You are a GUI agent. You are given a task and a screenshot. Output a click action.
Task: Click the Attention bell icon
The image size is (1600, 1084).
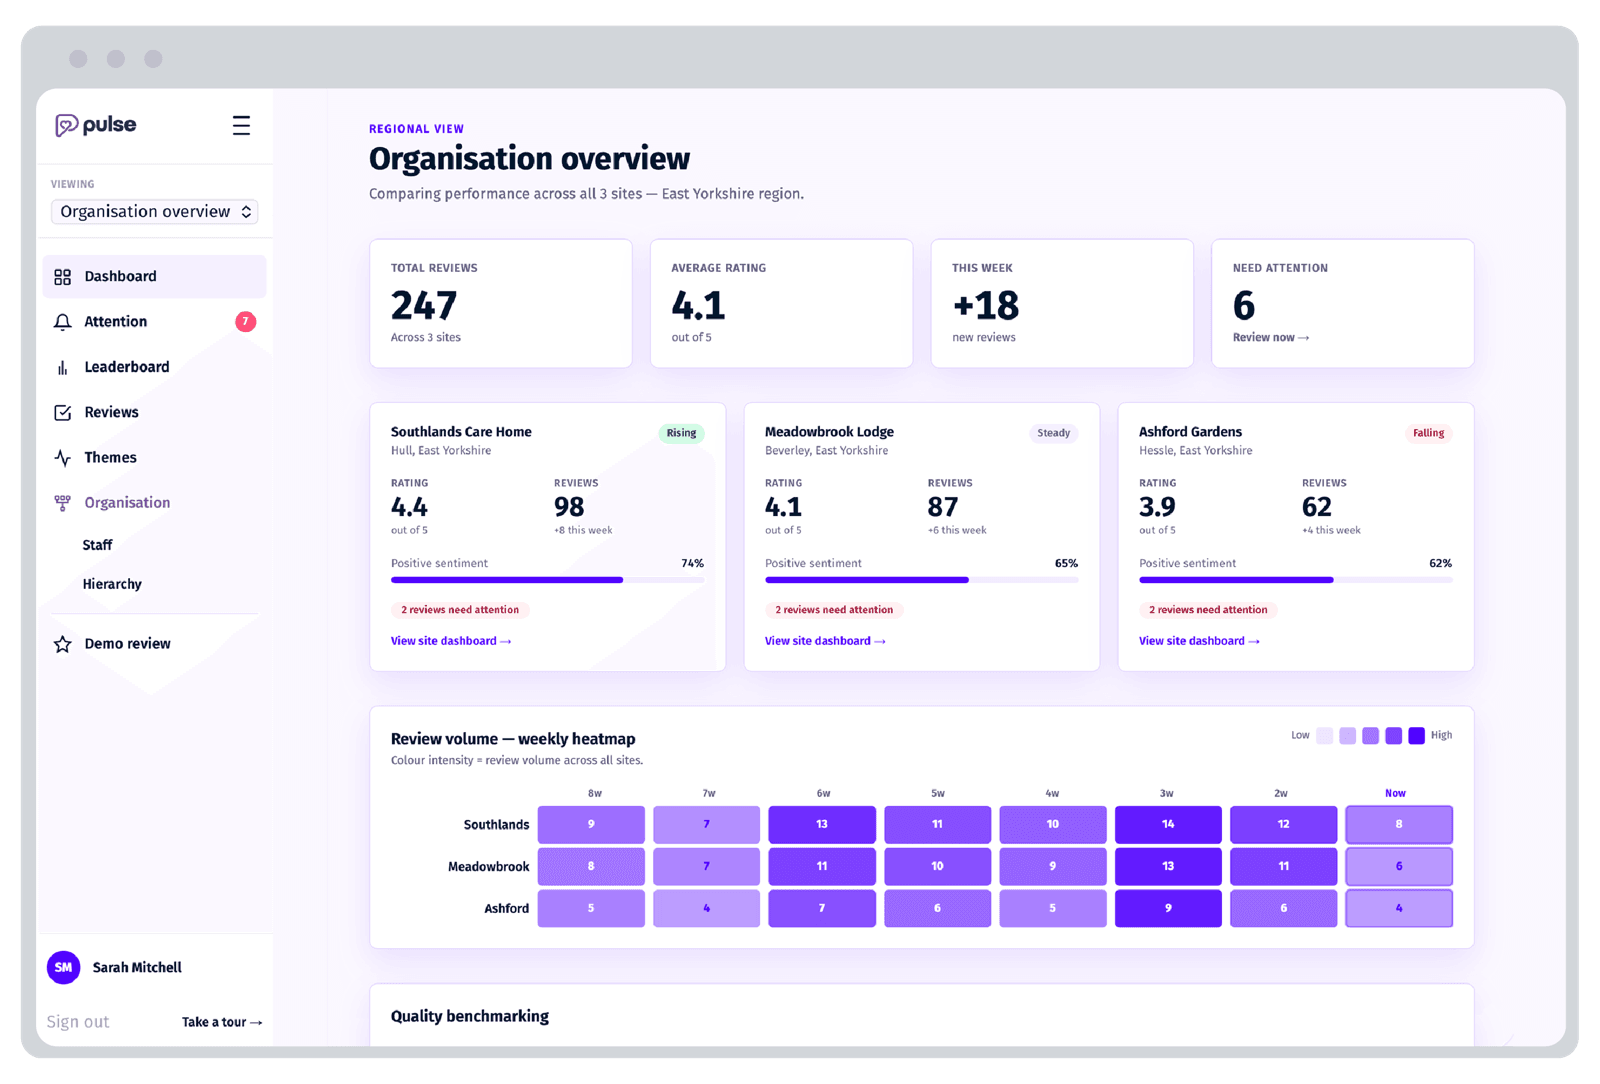(x=62, y=322)
